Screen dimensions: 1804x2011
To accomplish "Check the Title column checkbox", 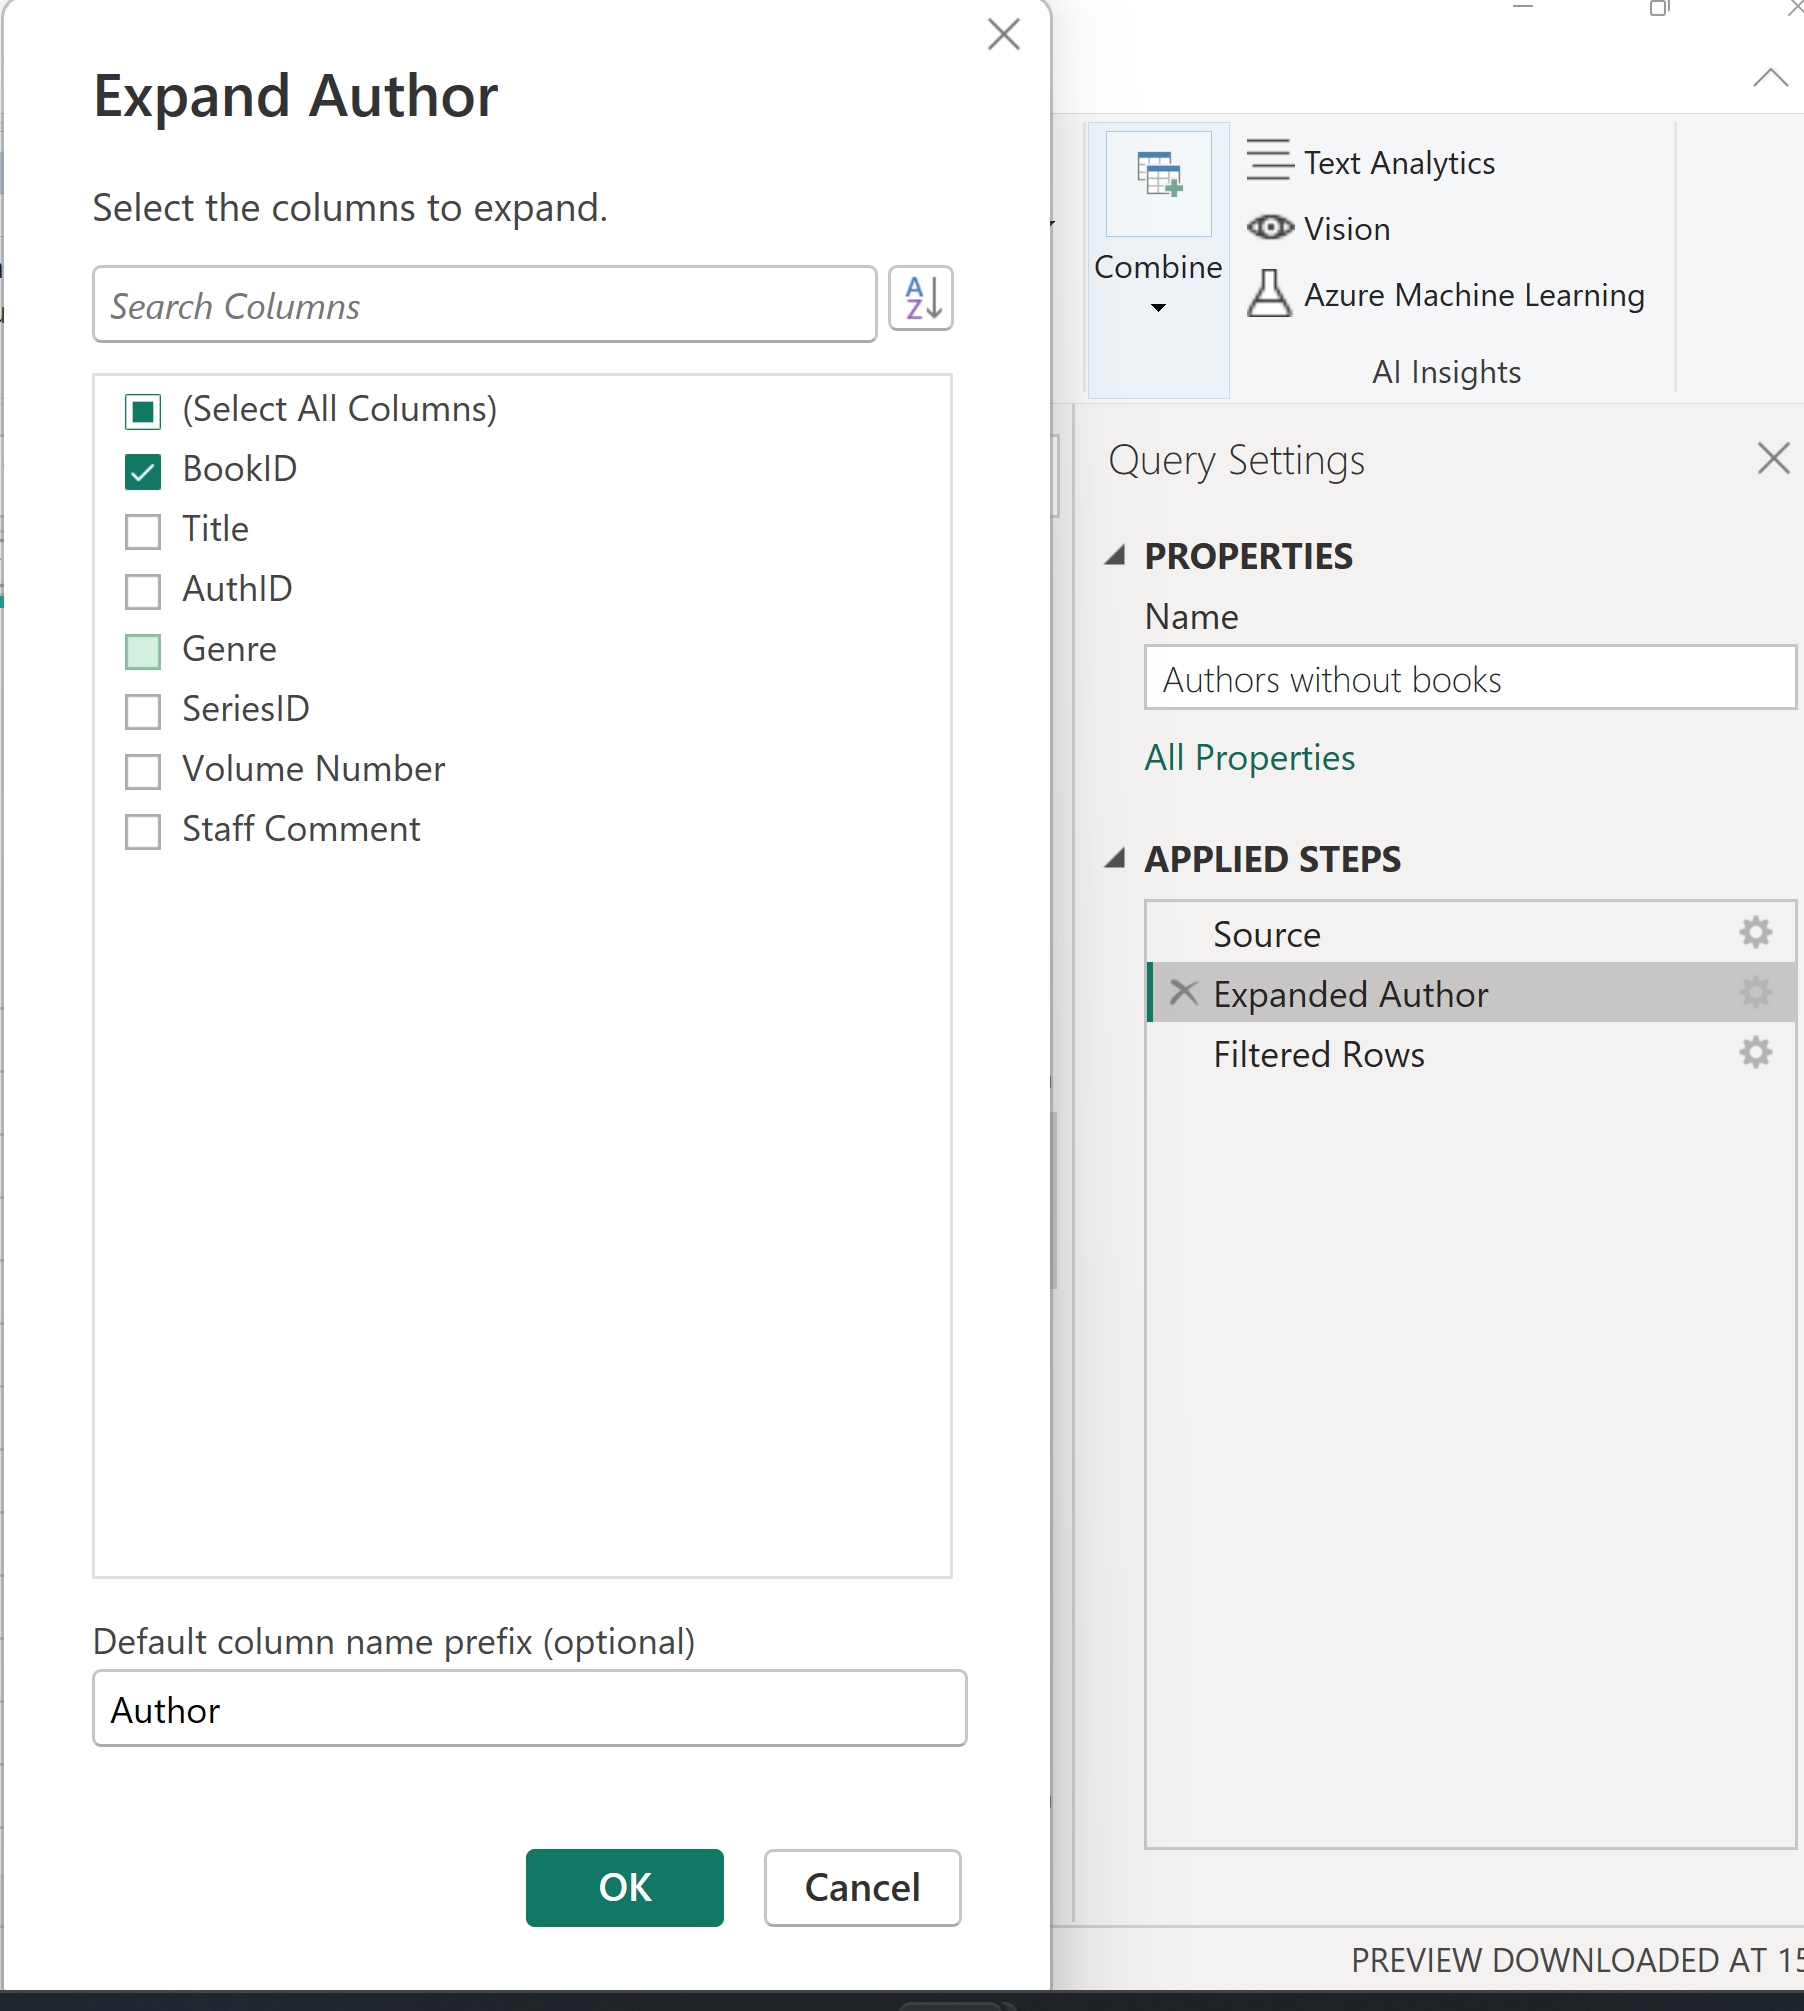I will [x=143, y=531].
